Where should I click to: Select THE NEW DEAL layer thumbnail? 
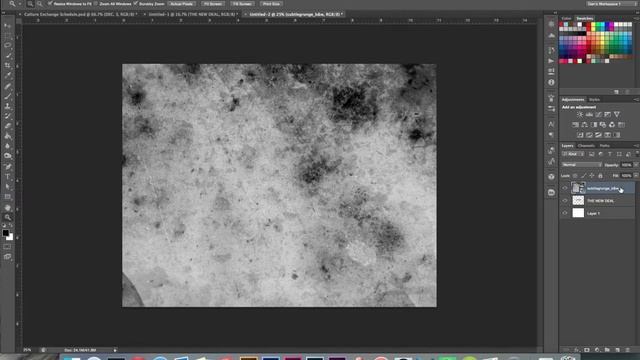[578, 200]
